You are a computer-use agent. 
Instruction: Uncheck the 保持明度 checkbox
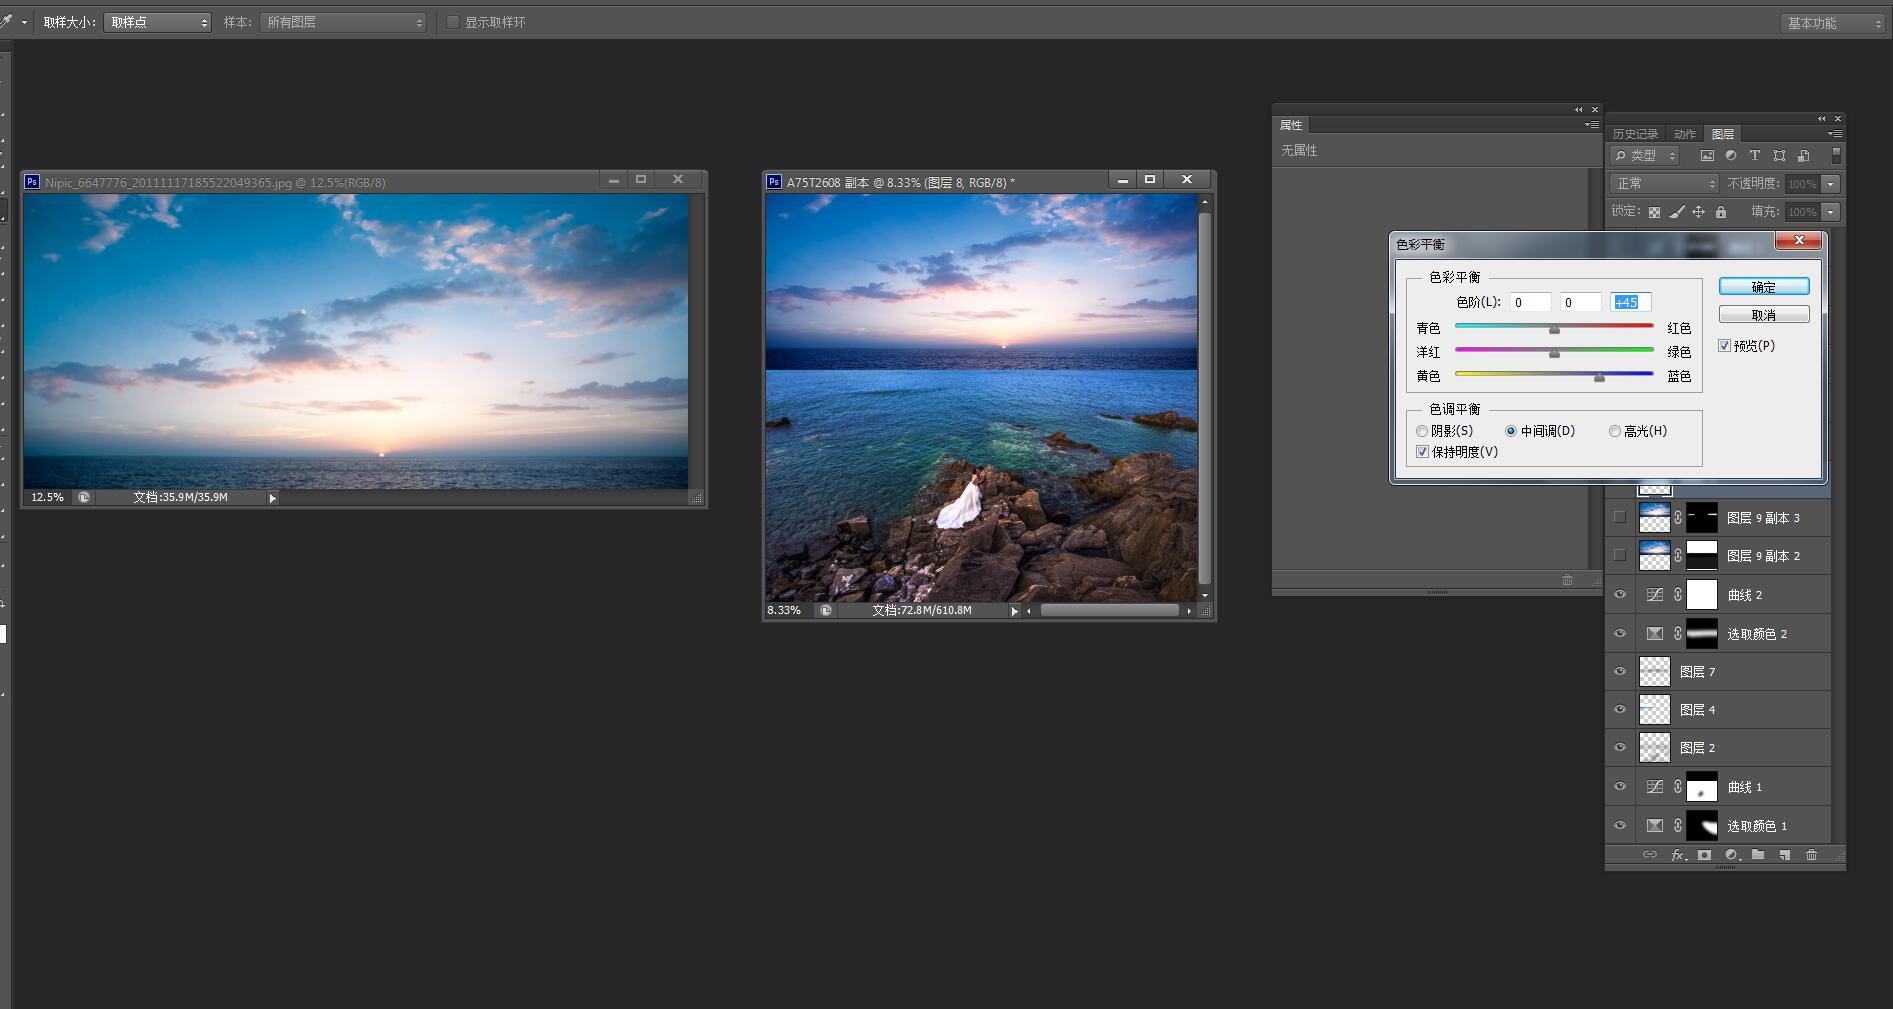tap(1422, 452)
